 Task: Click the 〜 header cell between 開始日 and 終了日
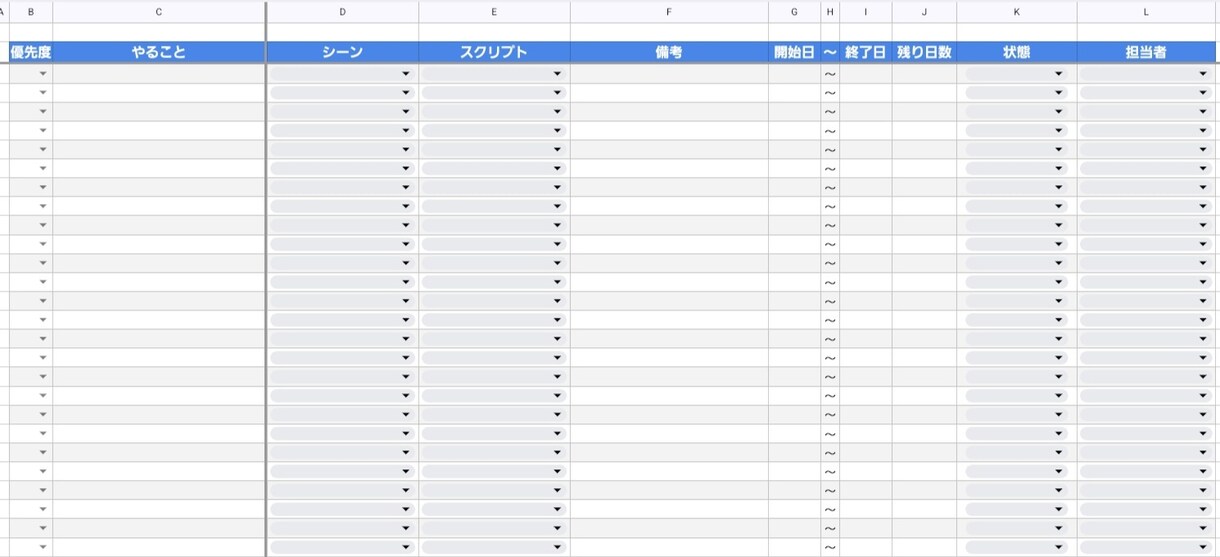(x=830, y=52)
